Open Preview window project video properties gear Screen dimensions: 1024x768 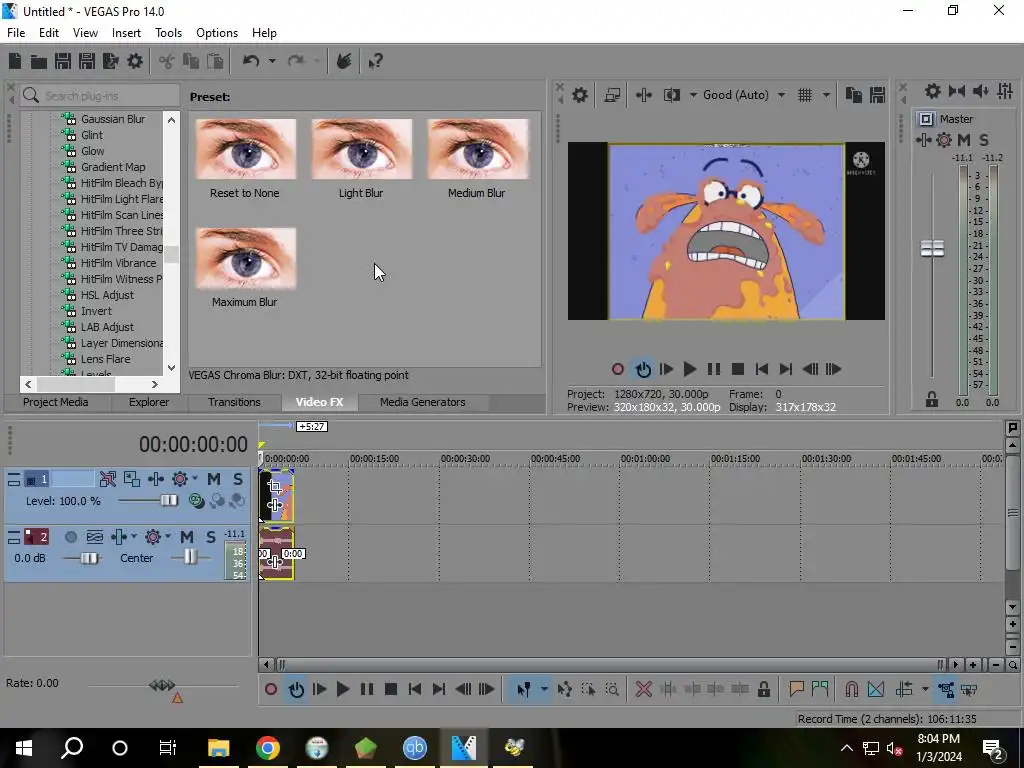pyautogui.click(x=579, y=95)
